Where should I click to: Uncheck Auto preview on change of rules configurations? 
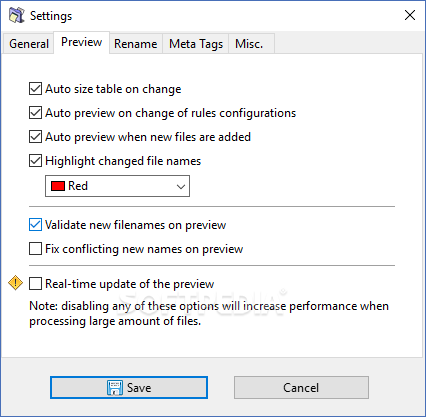pyautogui.click(x=35, y=113)
